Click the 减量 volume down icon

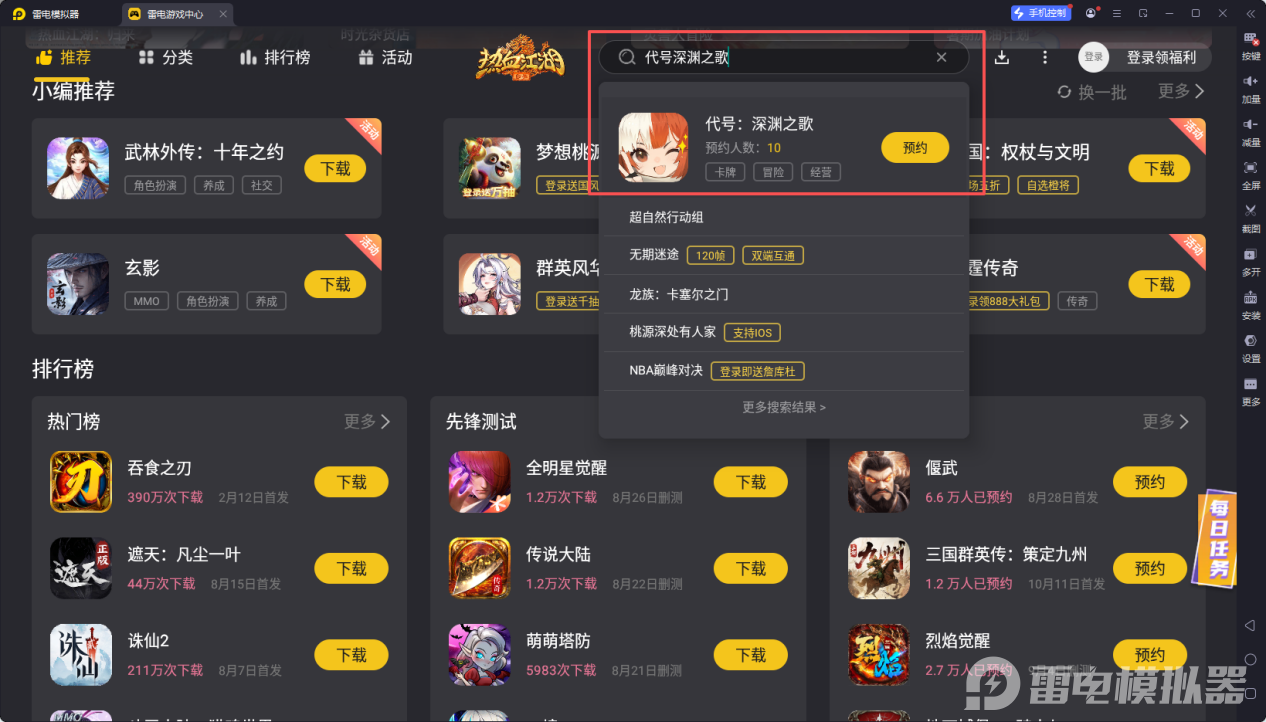point(1250,132)
